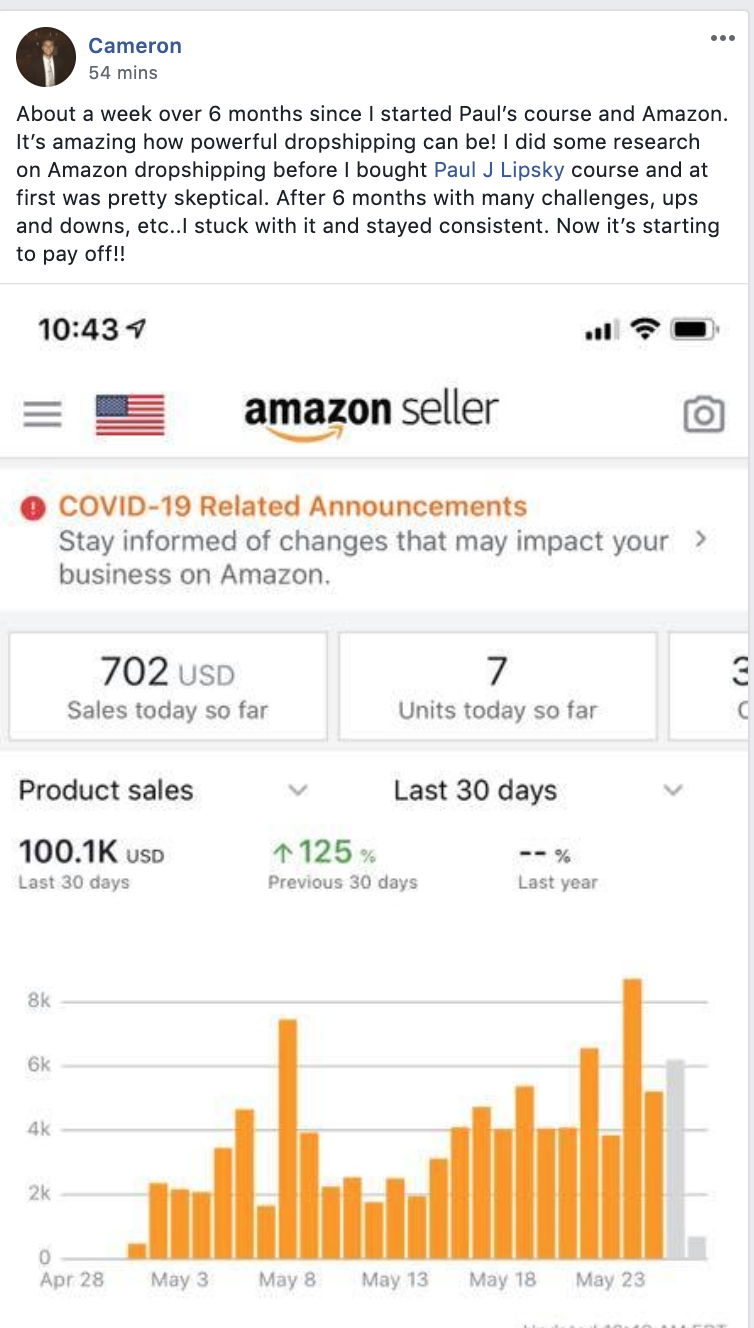Select the Sales today so far card
Screen dimensions: 754x1328
click(x=168, y=686)
